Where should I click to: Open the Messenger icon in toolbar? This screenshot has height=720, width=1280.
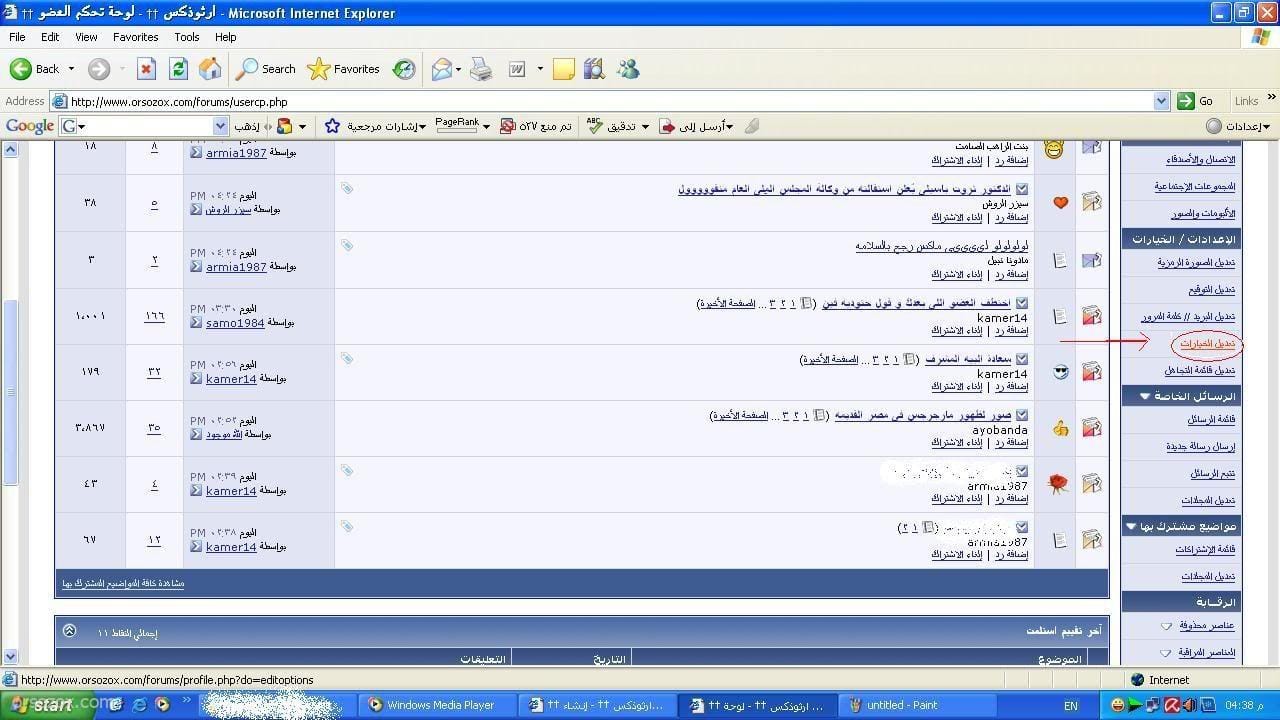click(628, 69)
